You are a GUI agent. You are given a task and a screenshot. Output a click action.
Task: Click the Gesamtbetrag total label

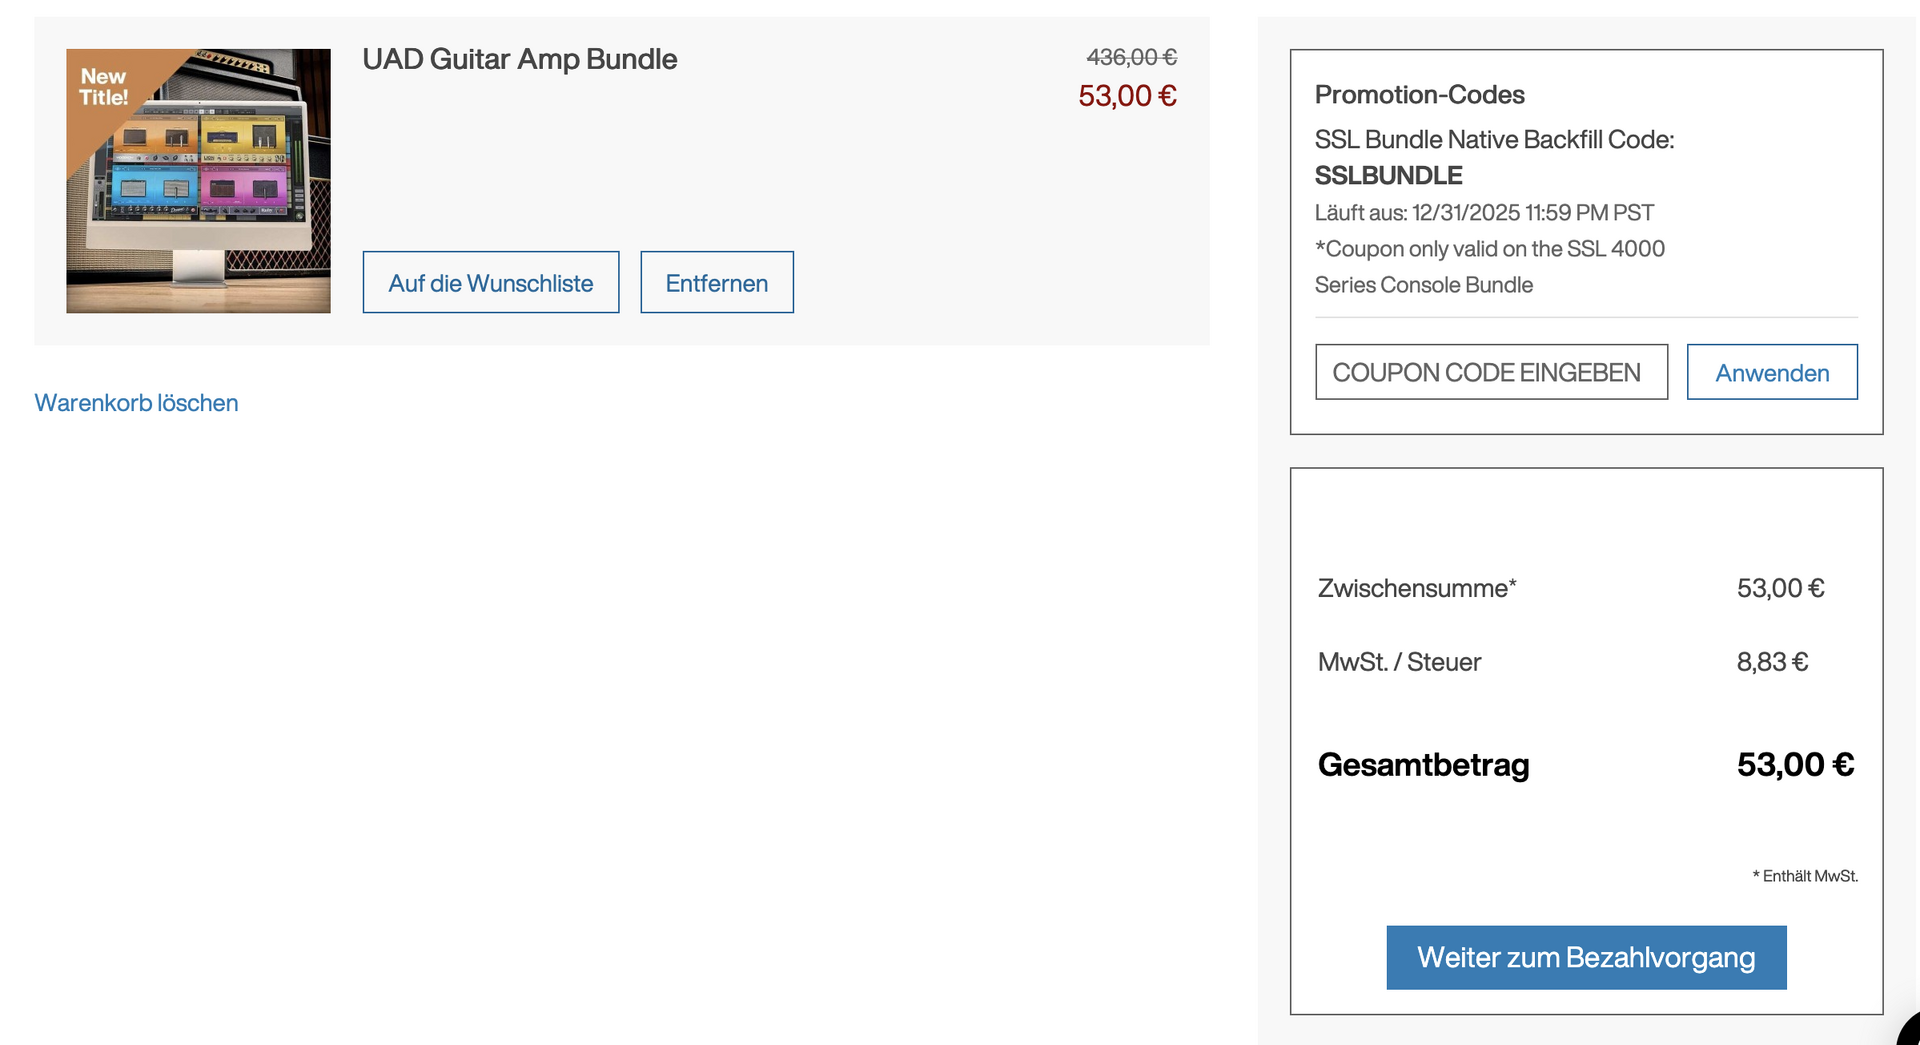pyautogui.click(x=1423, y=765)
